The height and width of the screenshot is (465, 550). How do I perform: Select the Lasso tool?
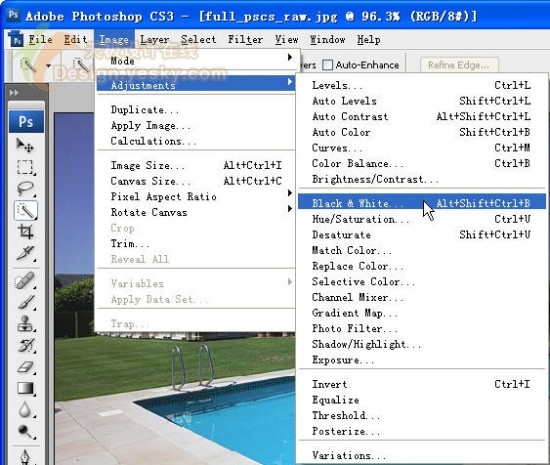pyautogui.click(x=25, y=189)
